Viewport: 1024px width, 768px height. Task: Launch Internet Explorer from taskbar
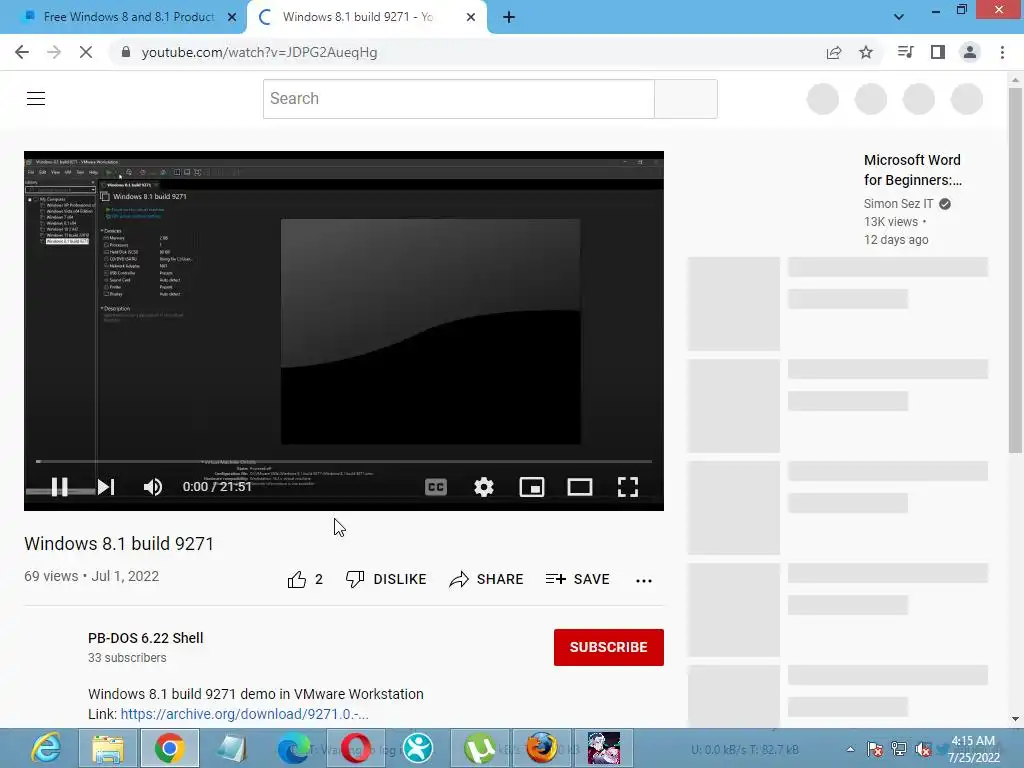pyautogui.click(x=46, y=748)
